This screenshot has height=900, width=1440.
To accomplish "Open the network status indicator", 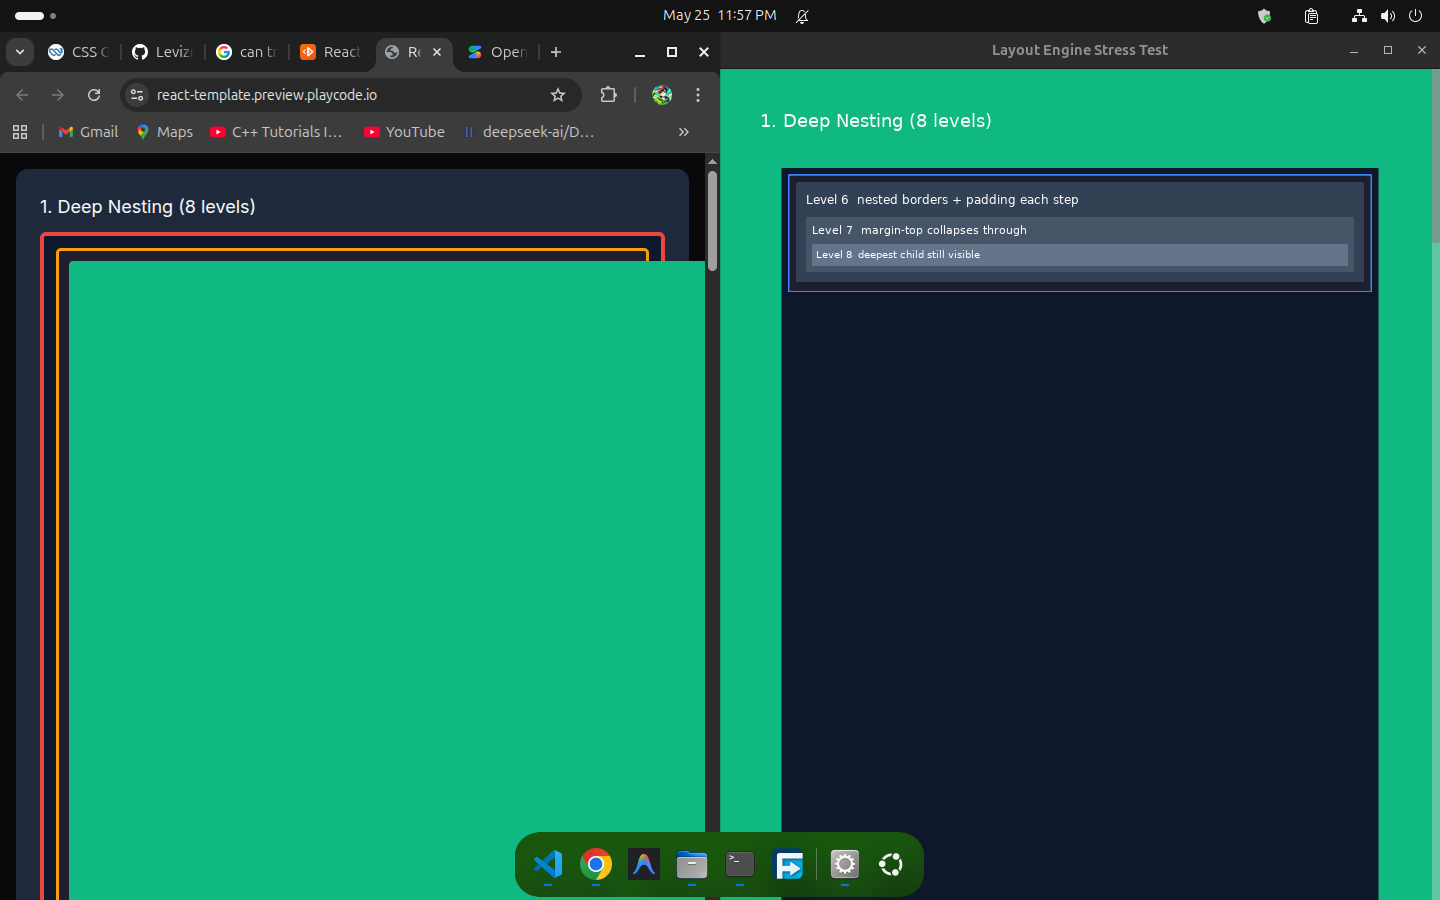I will tap(1359, 16).
